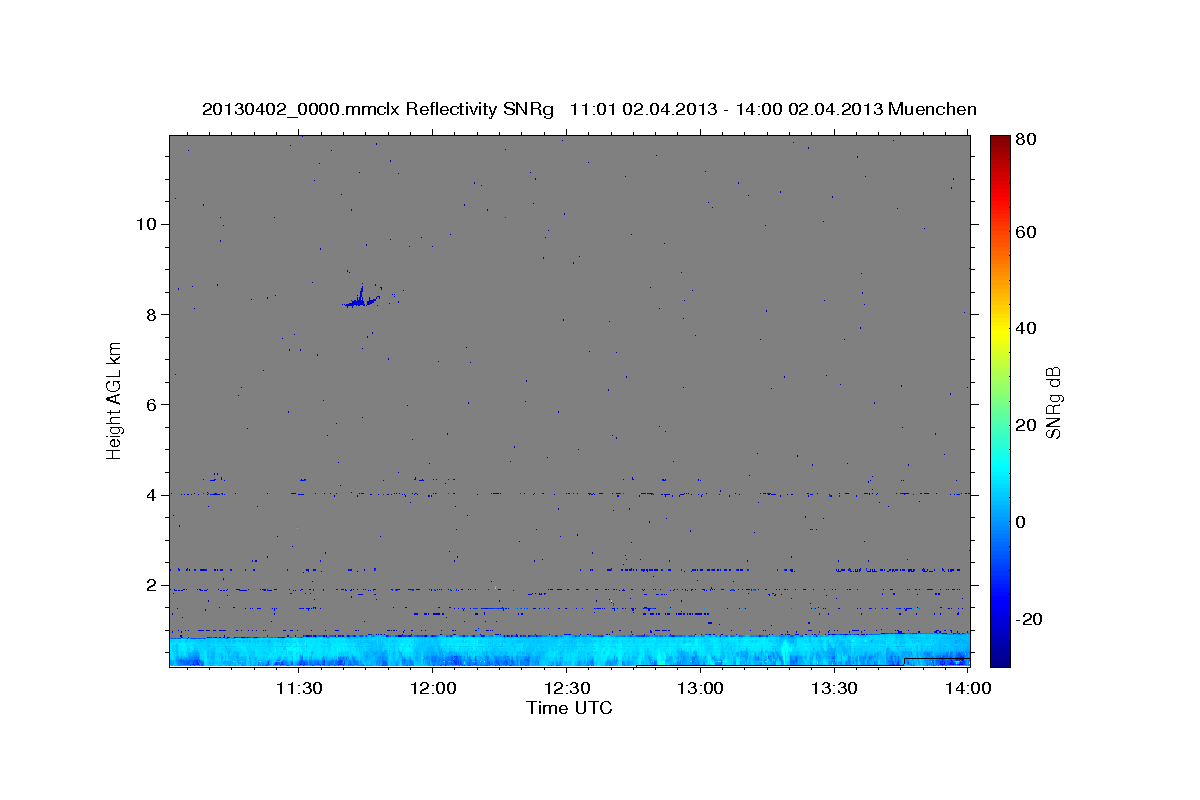The height and width of the screenshot is (800, 1200).
Task: Click the 'Time UTC' axis label
Action: coord(569,708)
